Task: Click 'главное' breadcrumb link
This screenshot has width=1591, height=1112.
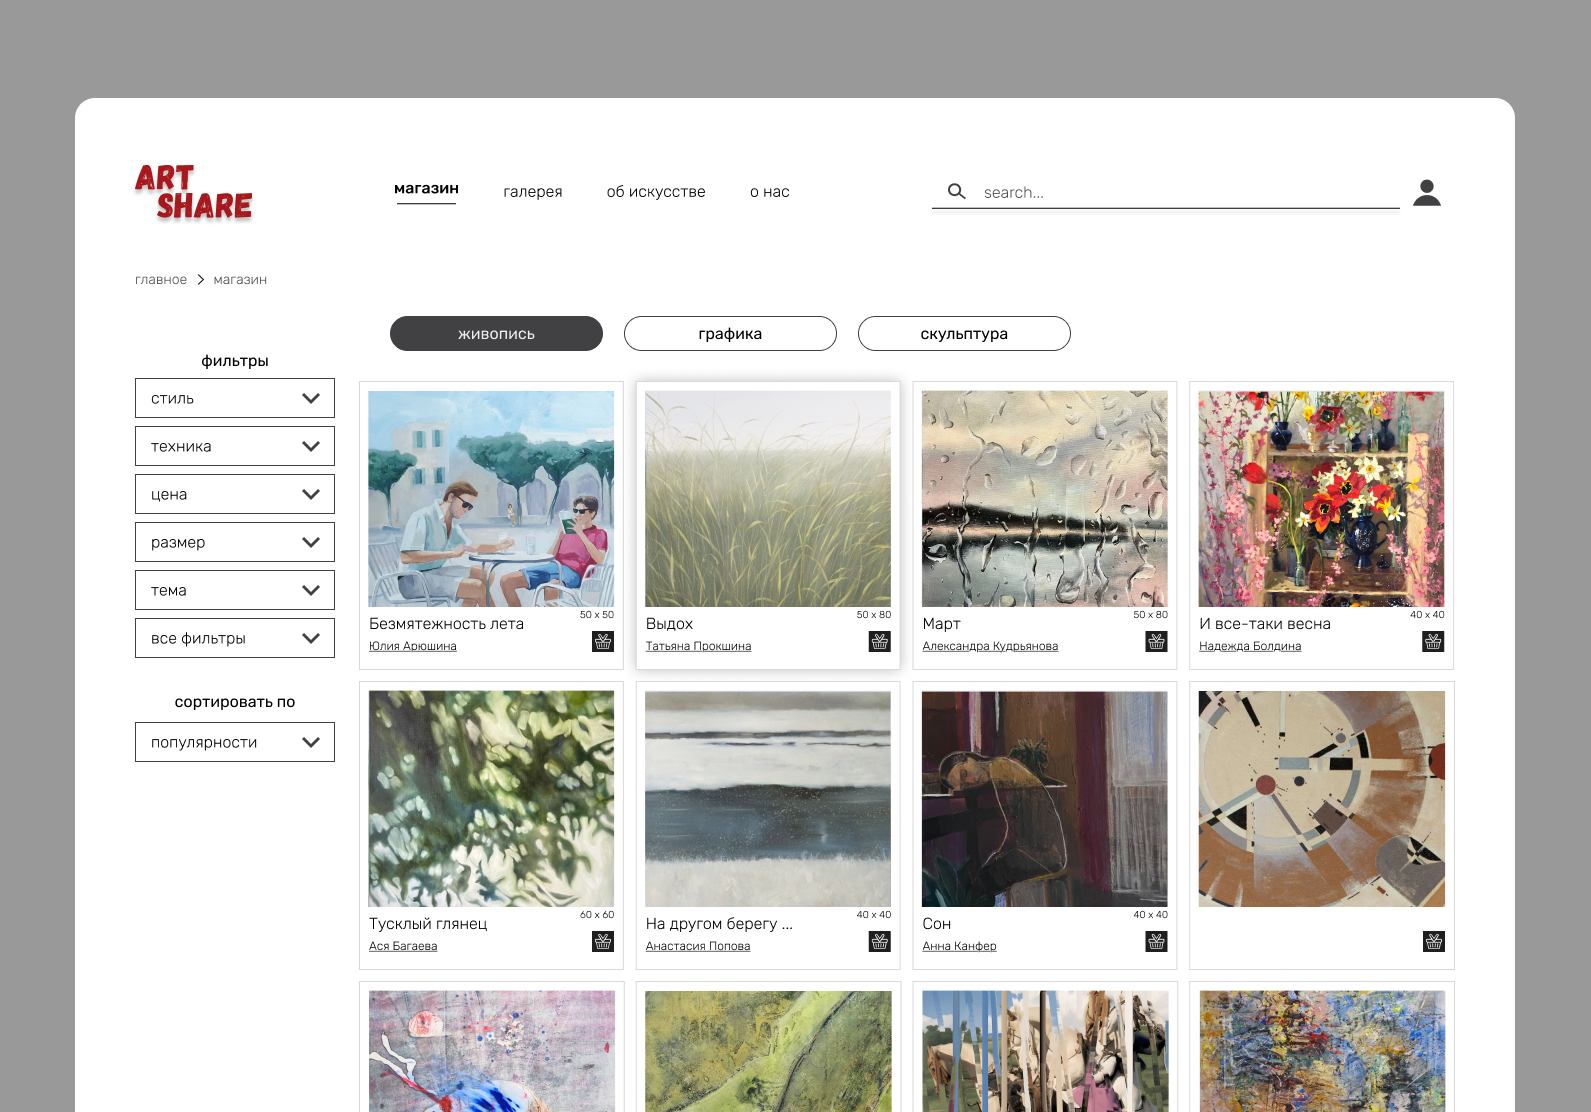Action: click(161, 280)
